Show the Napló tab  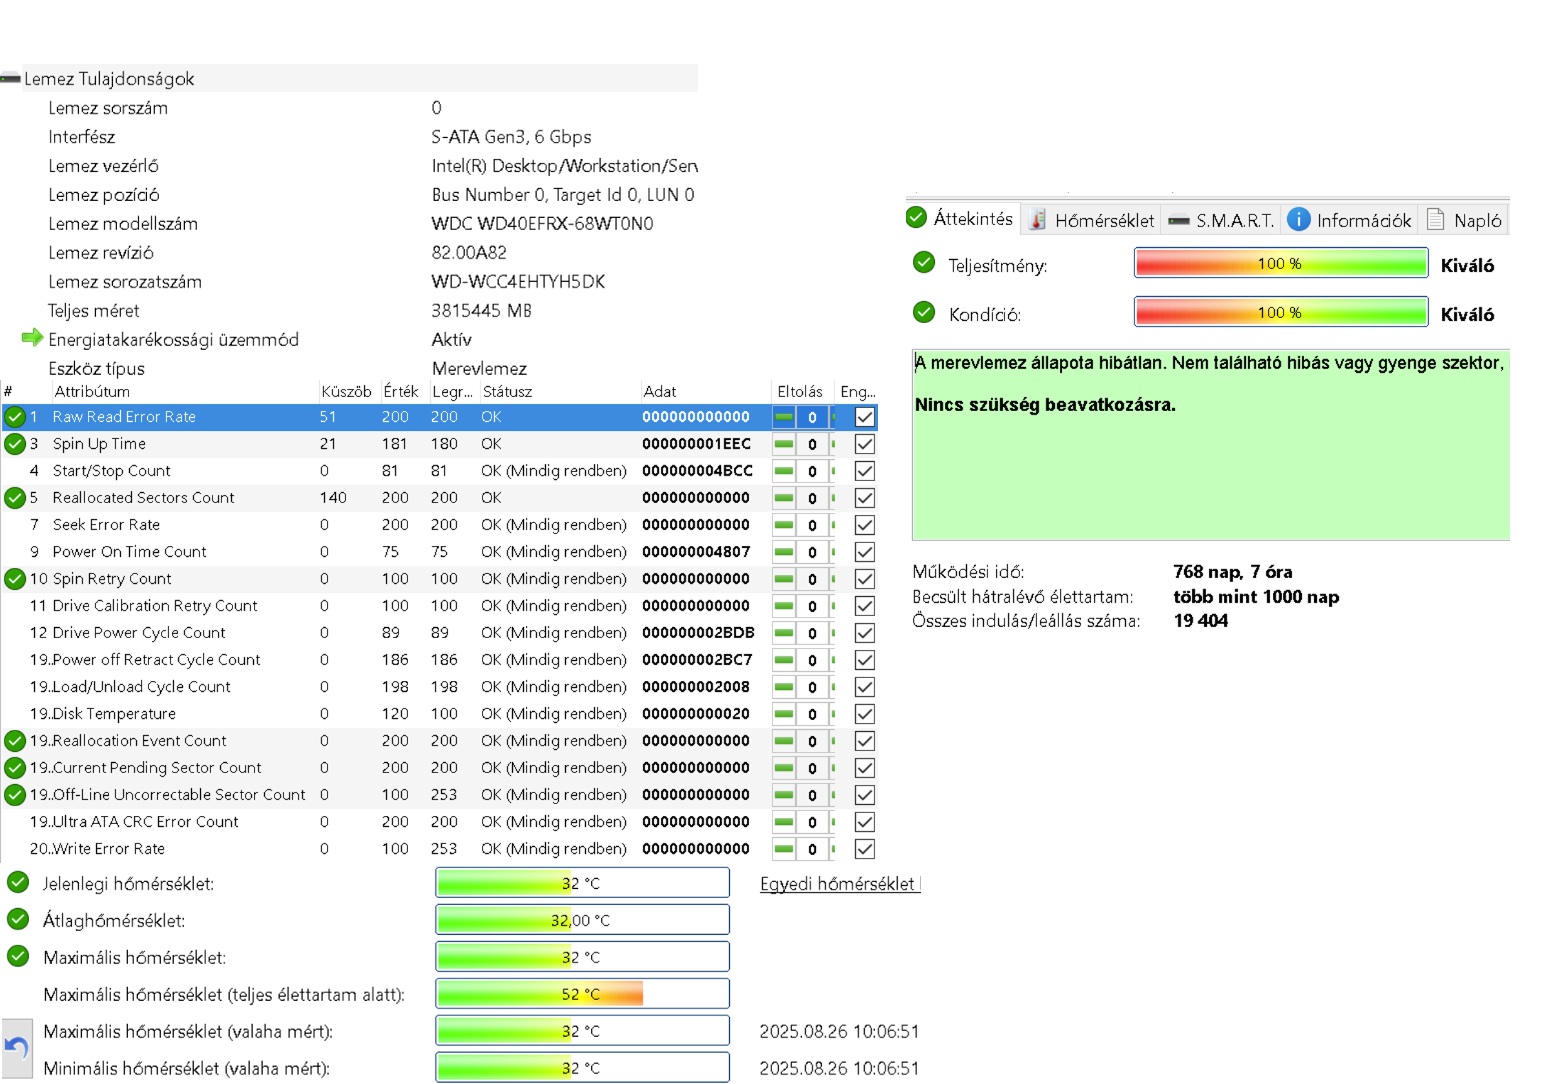click(x=1465, y=220)
